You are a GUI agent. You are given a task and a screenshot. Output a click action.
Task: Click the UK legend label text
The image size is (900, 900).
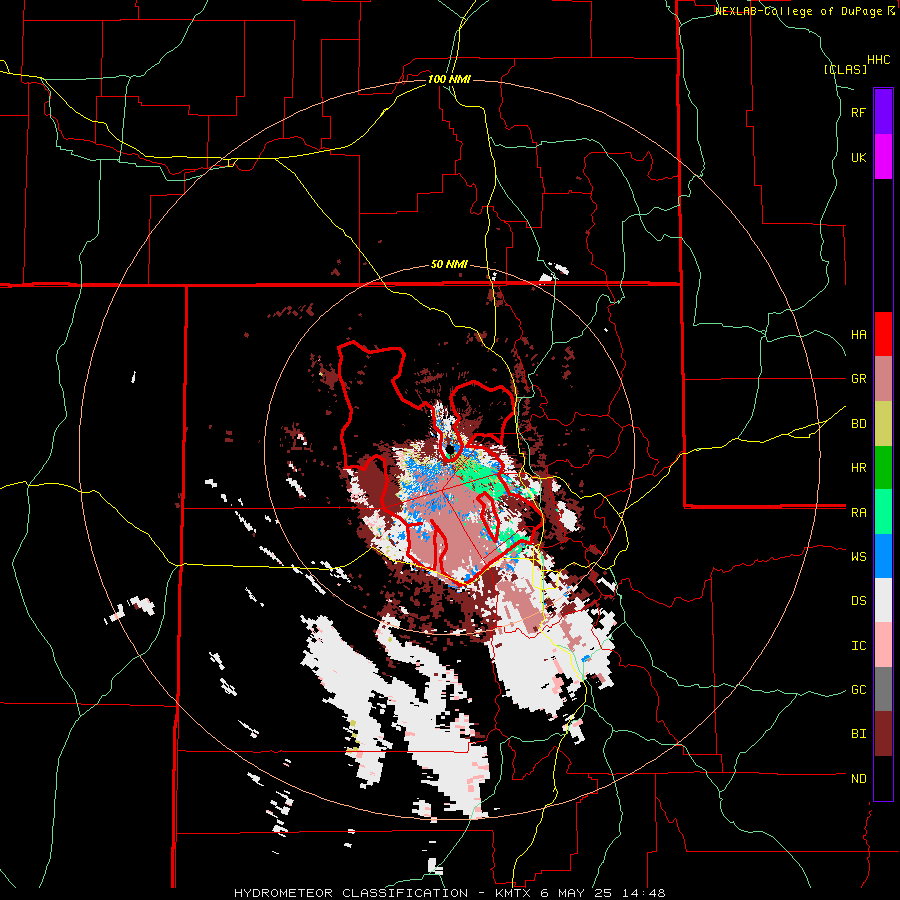click(x=859, y=157)
